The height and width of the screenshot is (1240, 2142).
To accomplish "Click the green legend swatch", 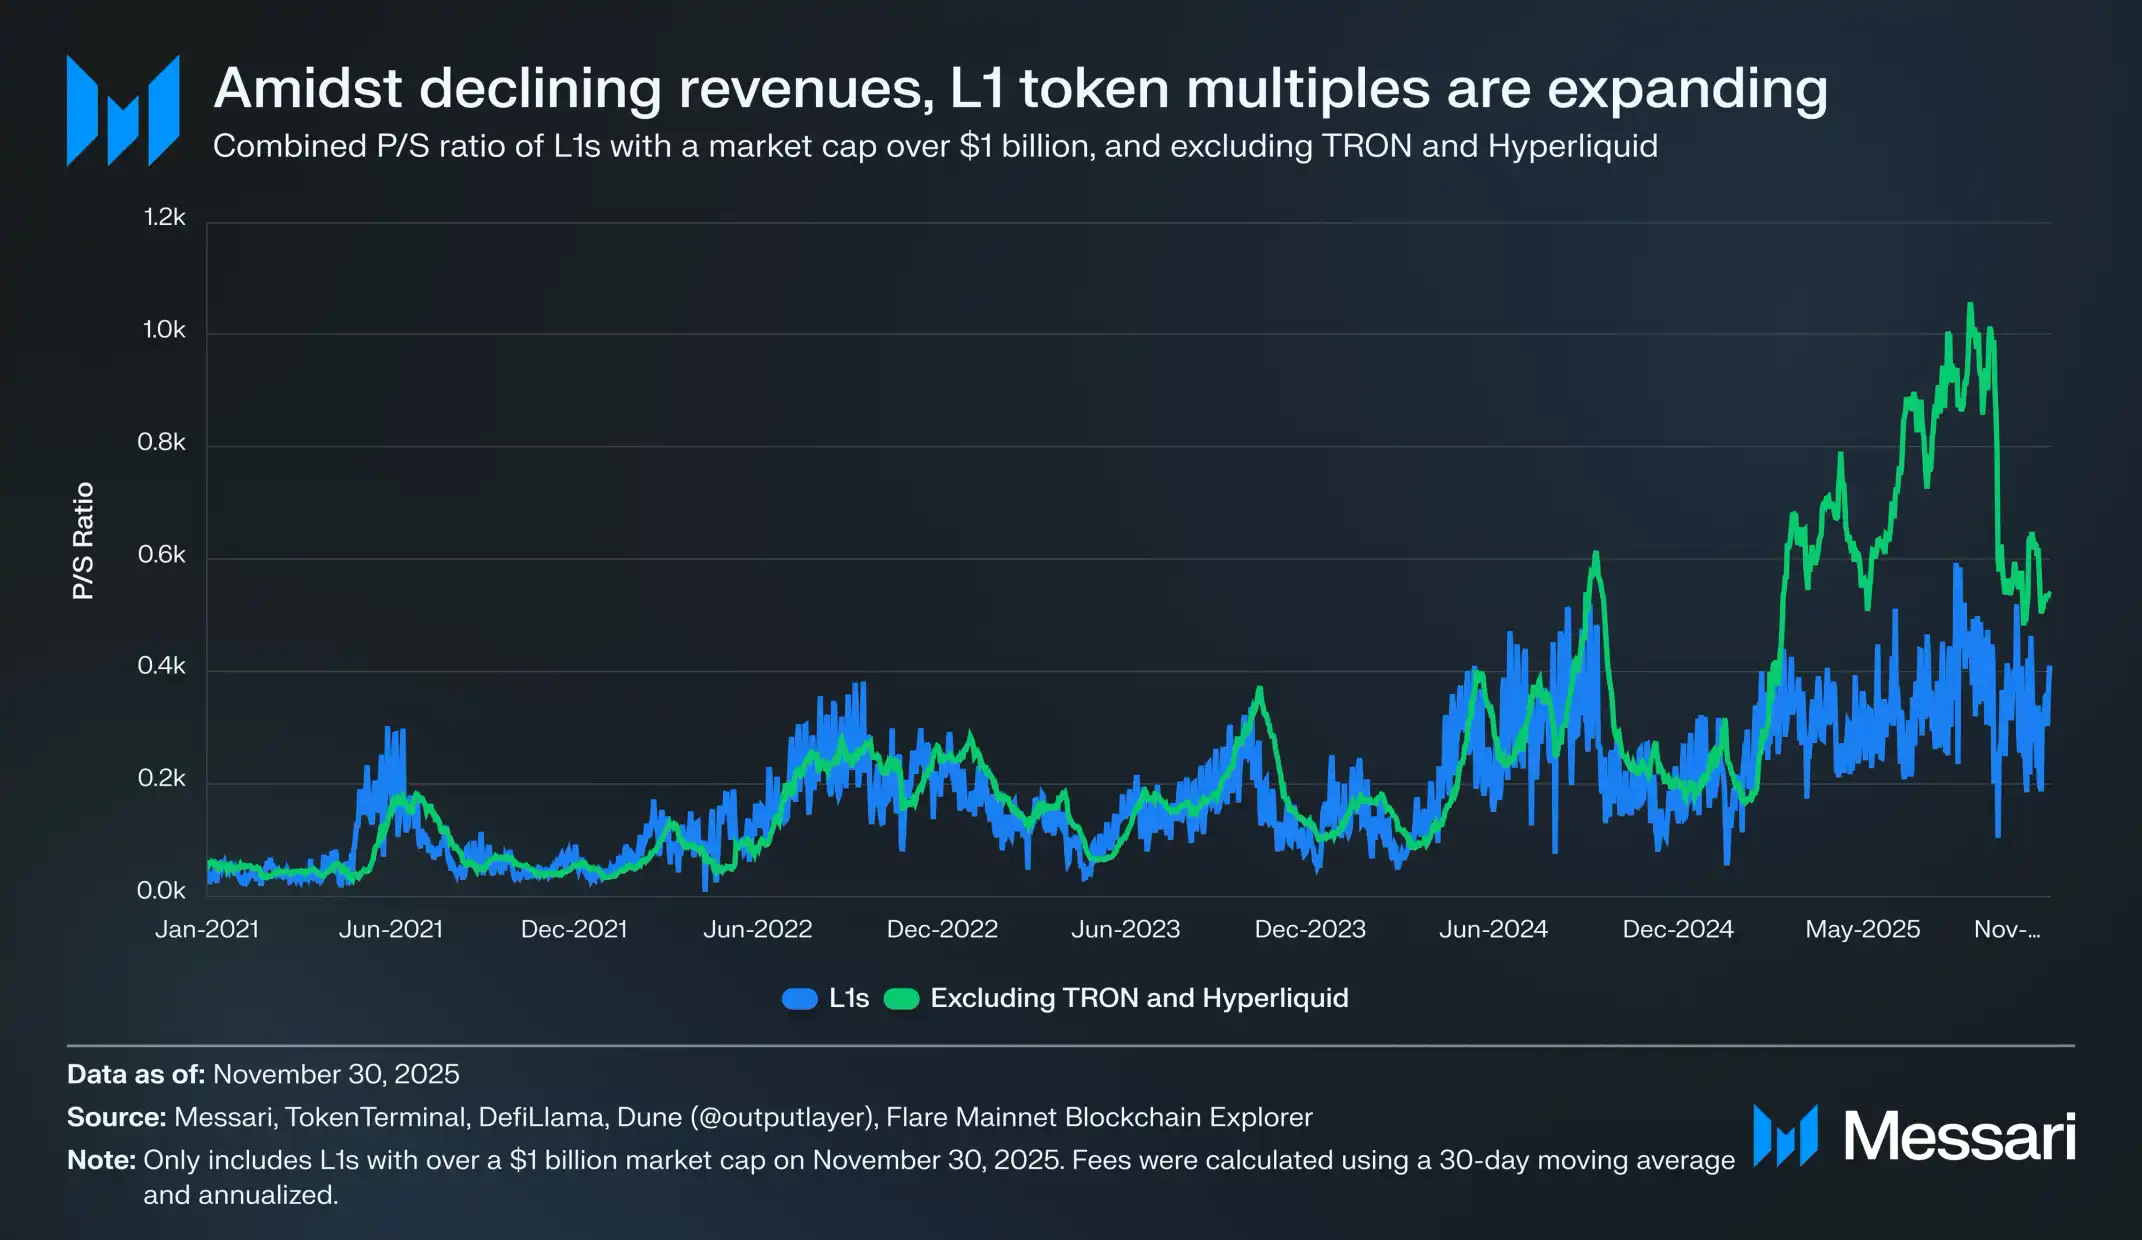I will click(901, 999).
